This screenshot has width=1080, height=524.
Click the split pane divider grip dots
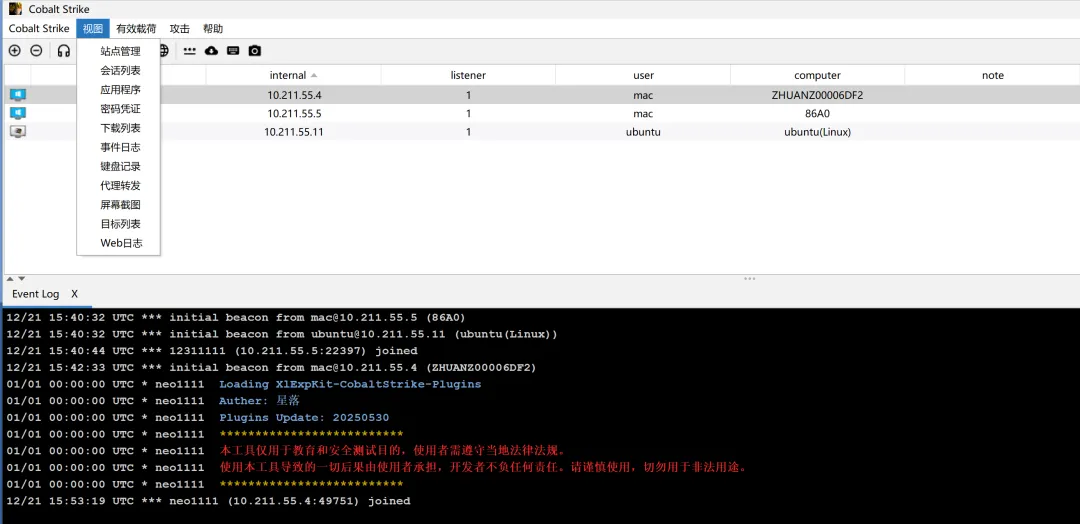[749, 279]
